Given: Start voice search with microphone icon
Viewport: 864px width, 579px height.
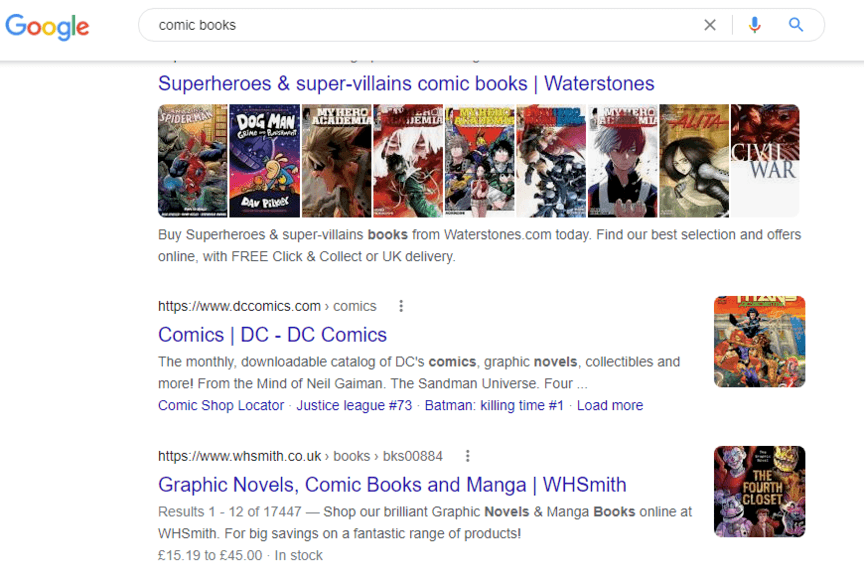Looking at the screenshot, I should click(754, 25).
